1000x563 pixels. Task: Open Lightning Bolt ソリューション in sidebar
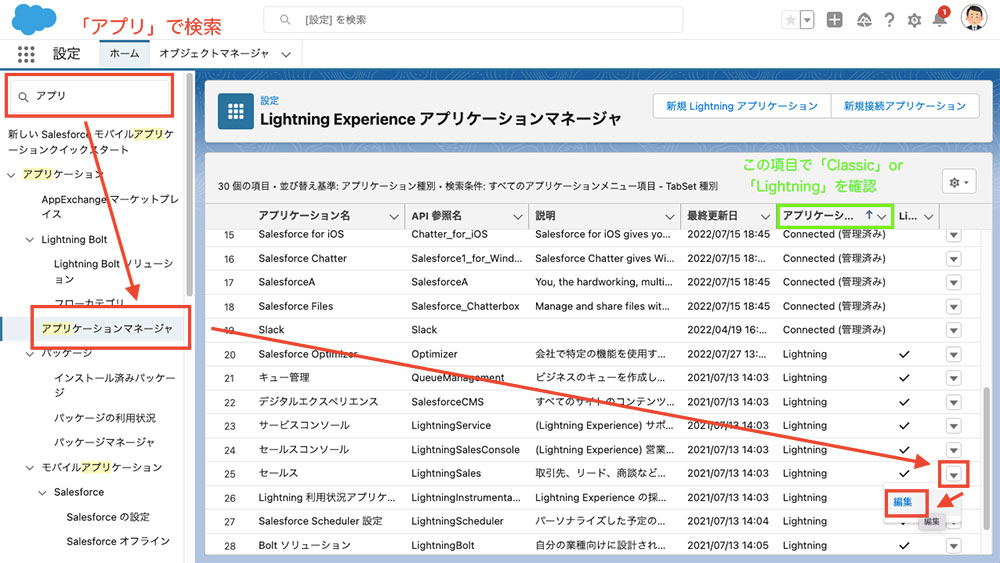point(114,271)
